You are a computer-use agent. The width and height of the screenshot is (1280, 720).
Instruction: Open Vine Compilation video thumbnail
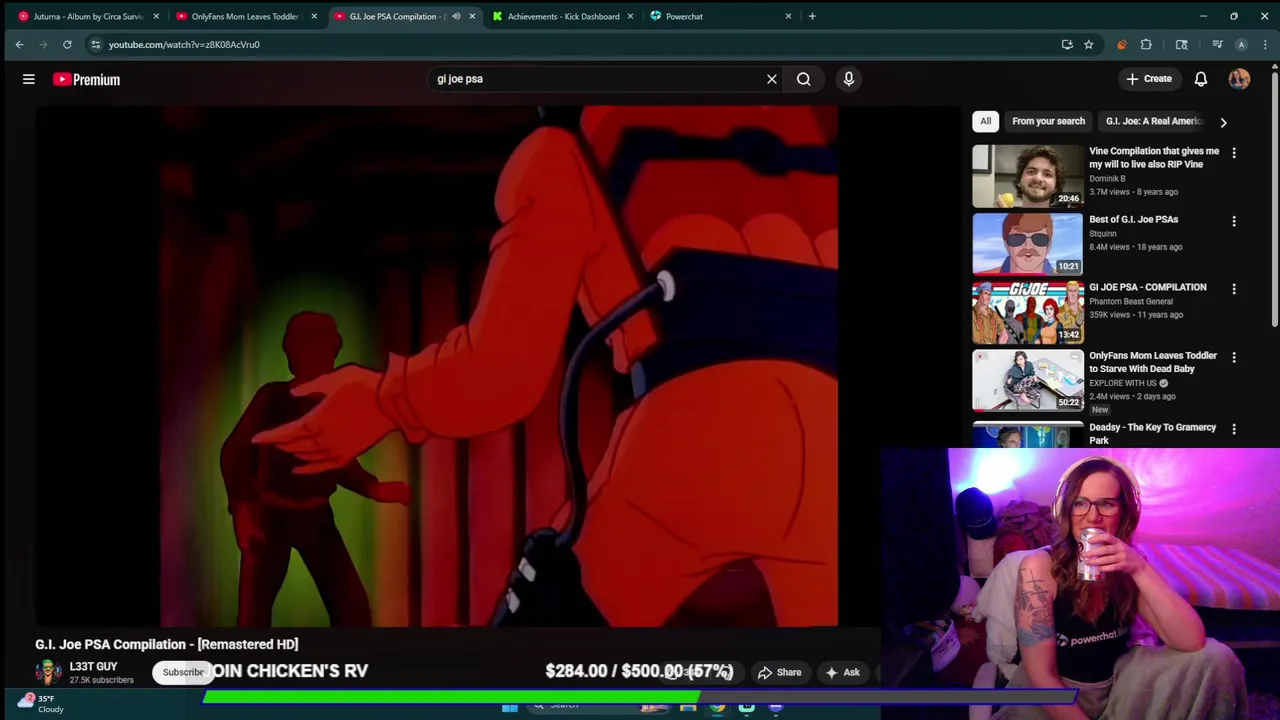(x=1028, y=176)
